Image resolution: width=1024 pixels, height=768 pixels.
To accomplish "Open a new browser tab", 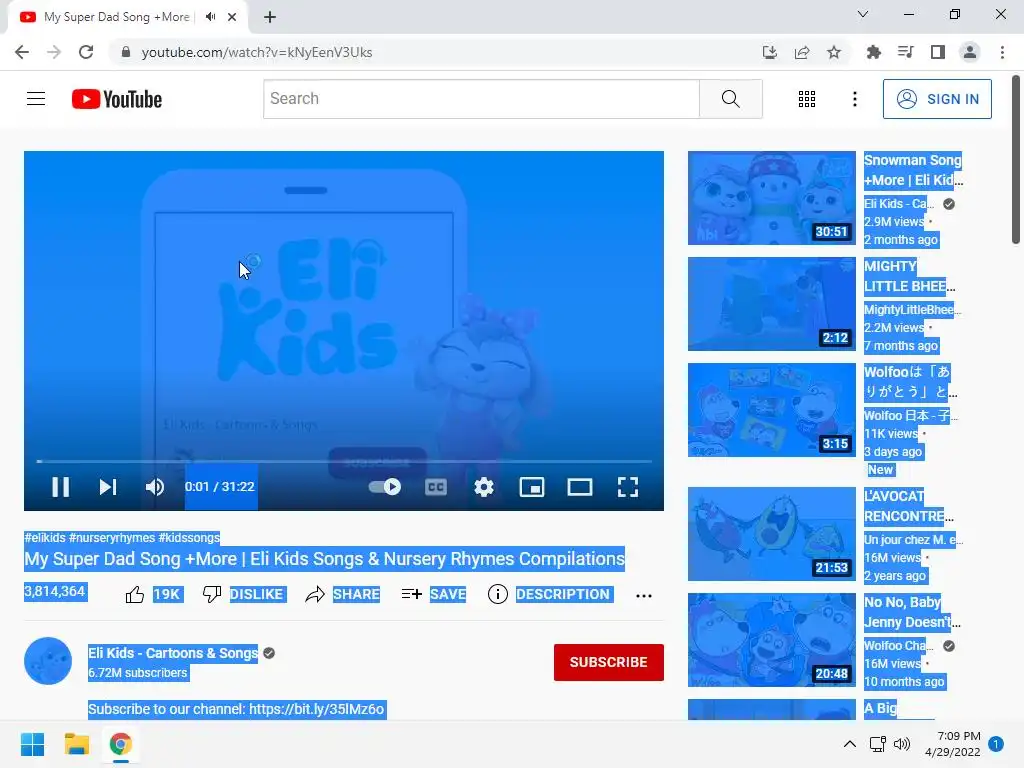I will (270, 17).
